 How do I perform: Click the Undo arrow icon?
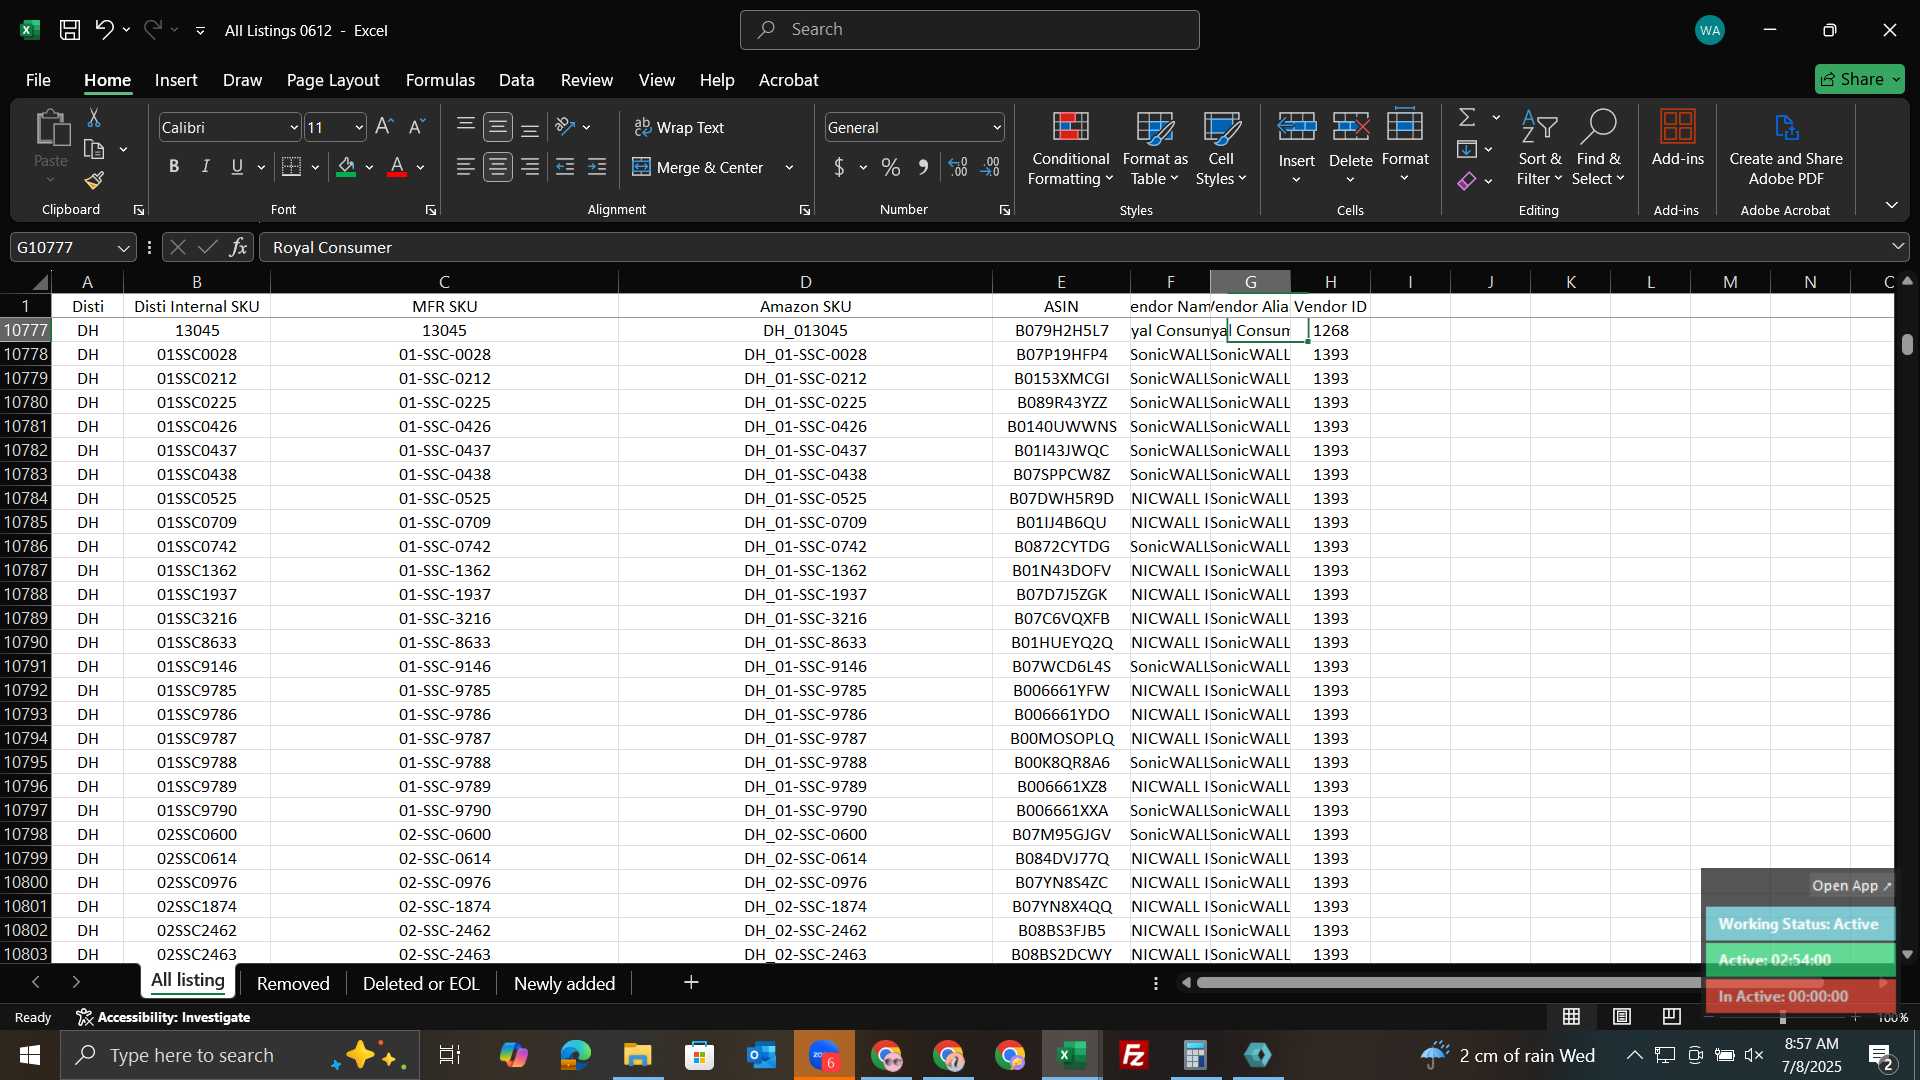(104, 30)
